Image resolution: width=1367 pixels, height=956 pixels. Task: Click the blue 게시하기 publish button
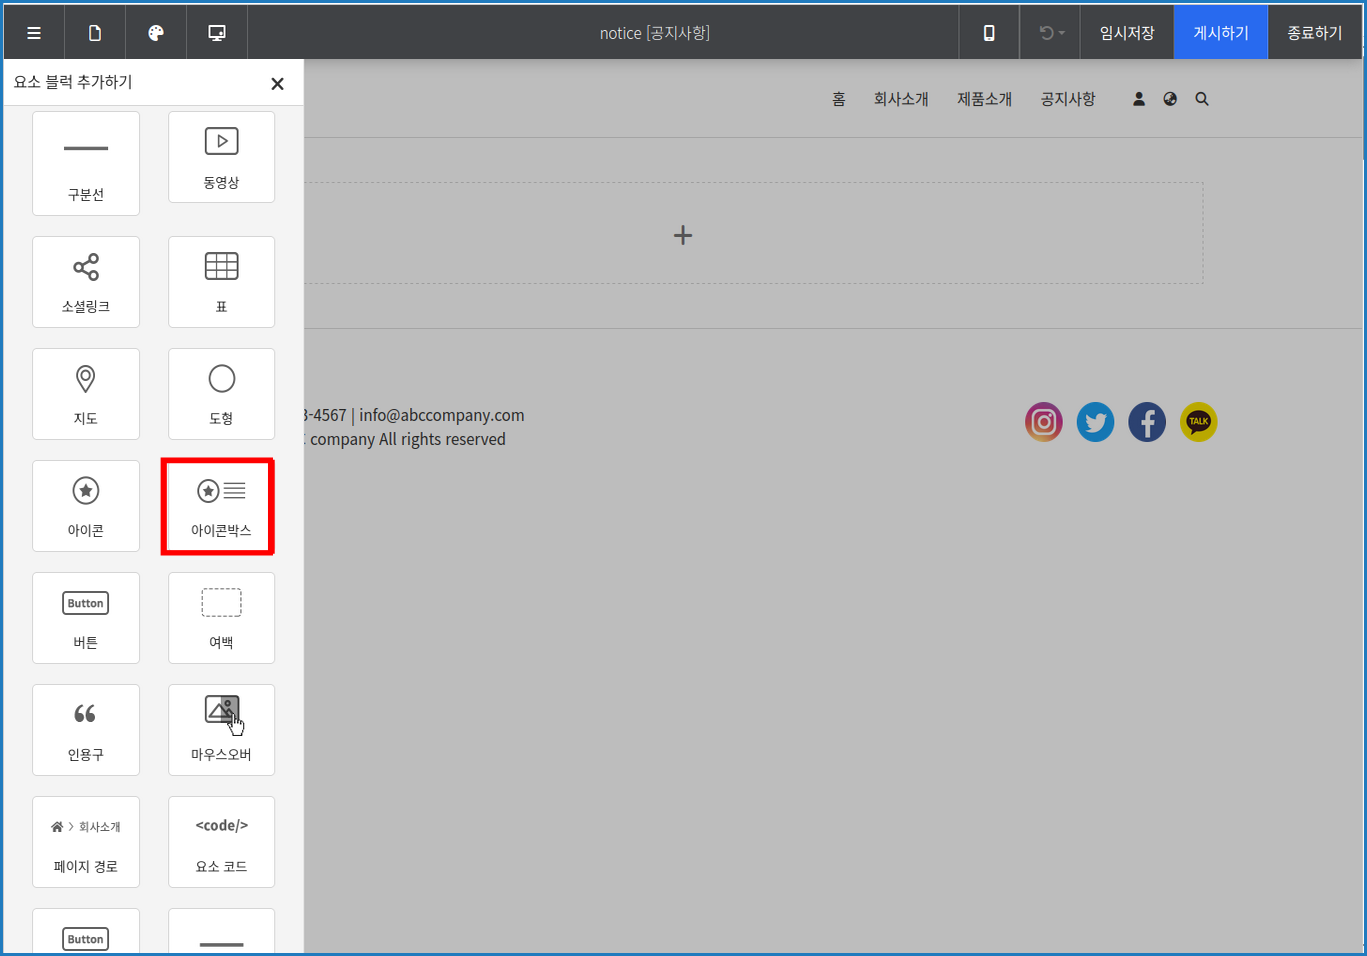point(1220,31)
